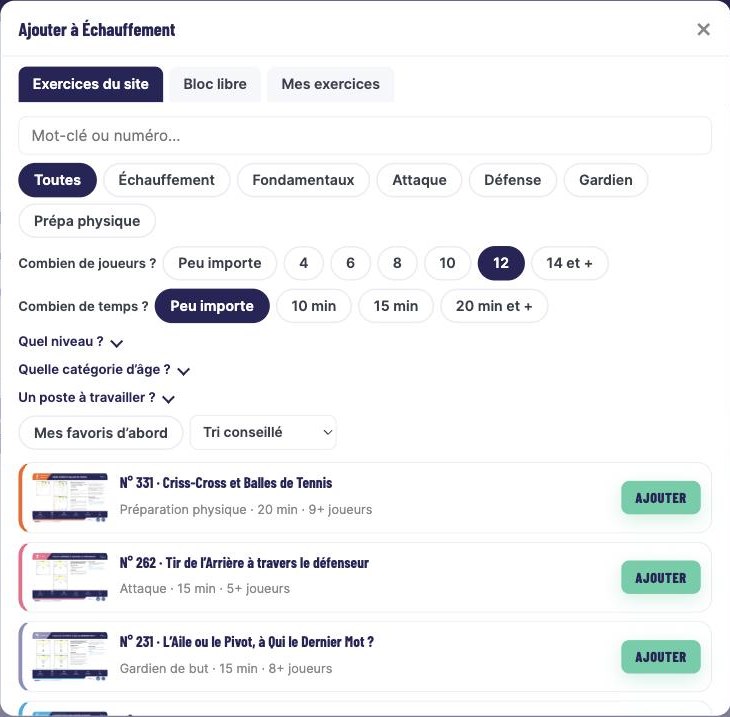This screenshot has width=730, height=717.
Task: Expand Un poste à travailler ? section
Action: tap(97, 398)
